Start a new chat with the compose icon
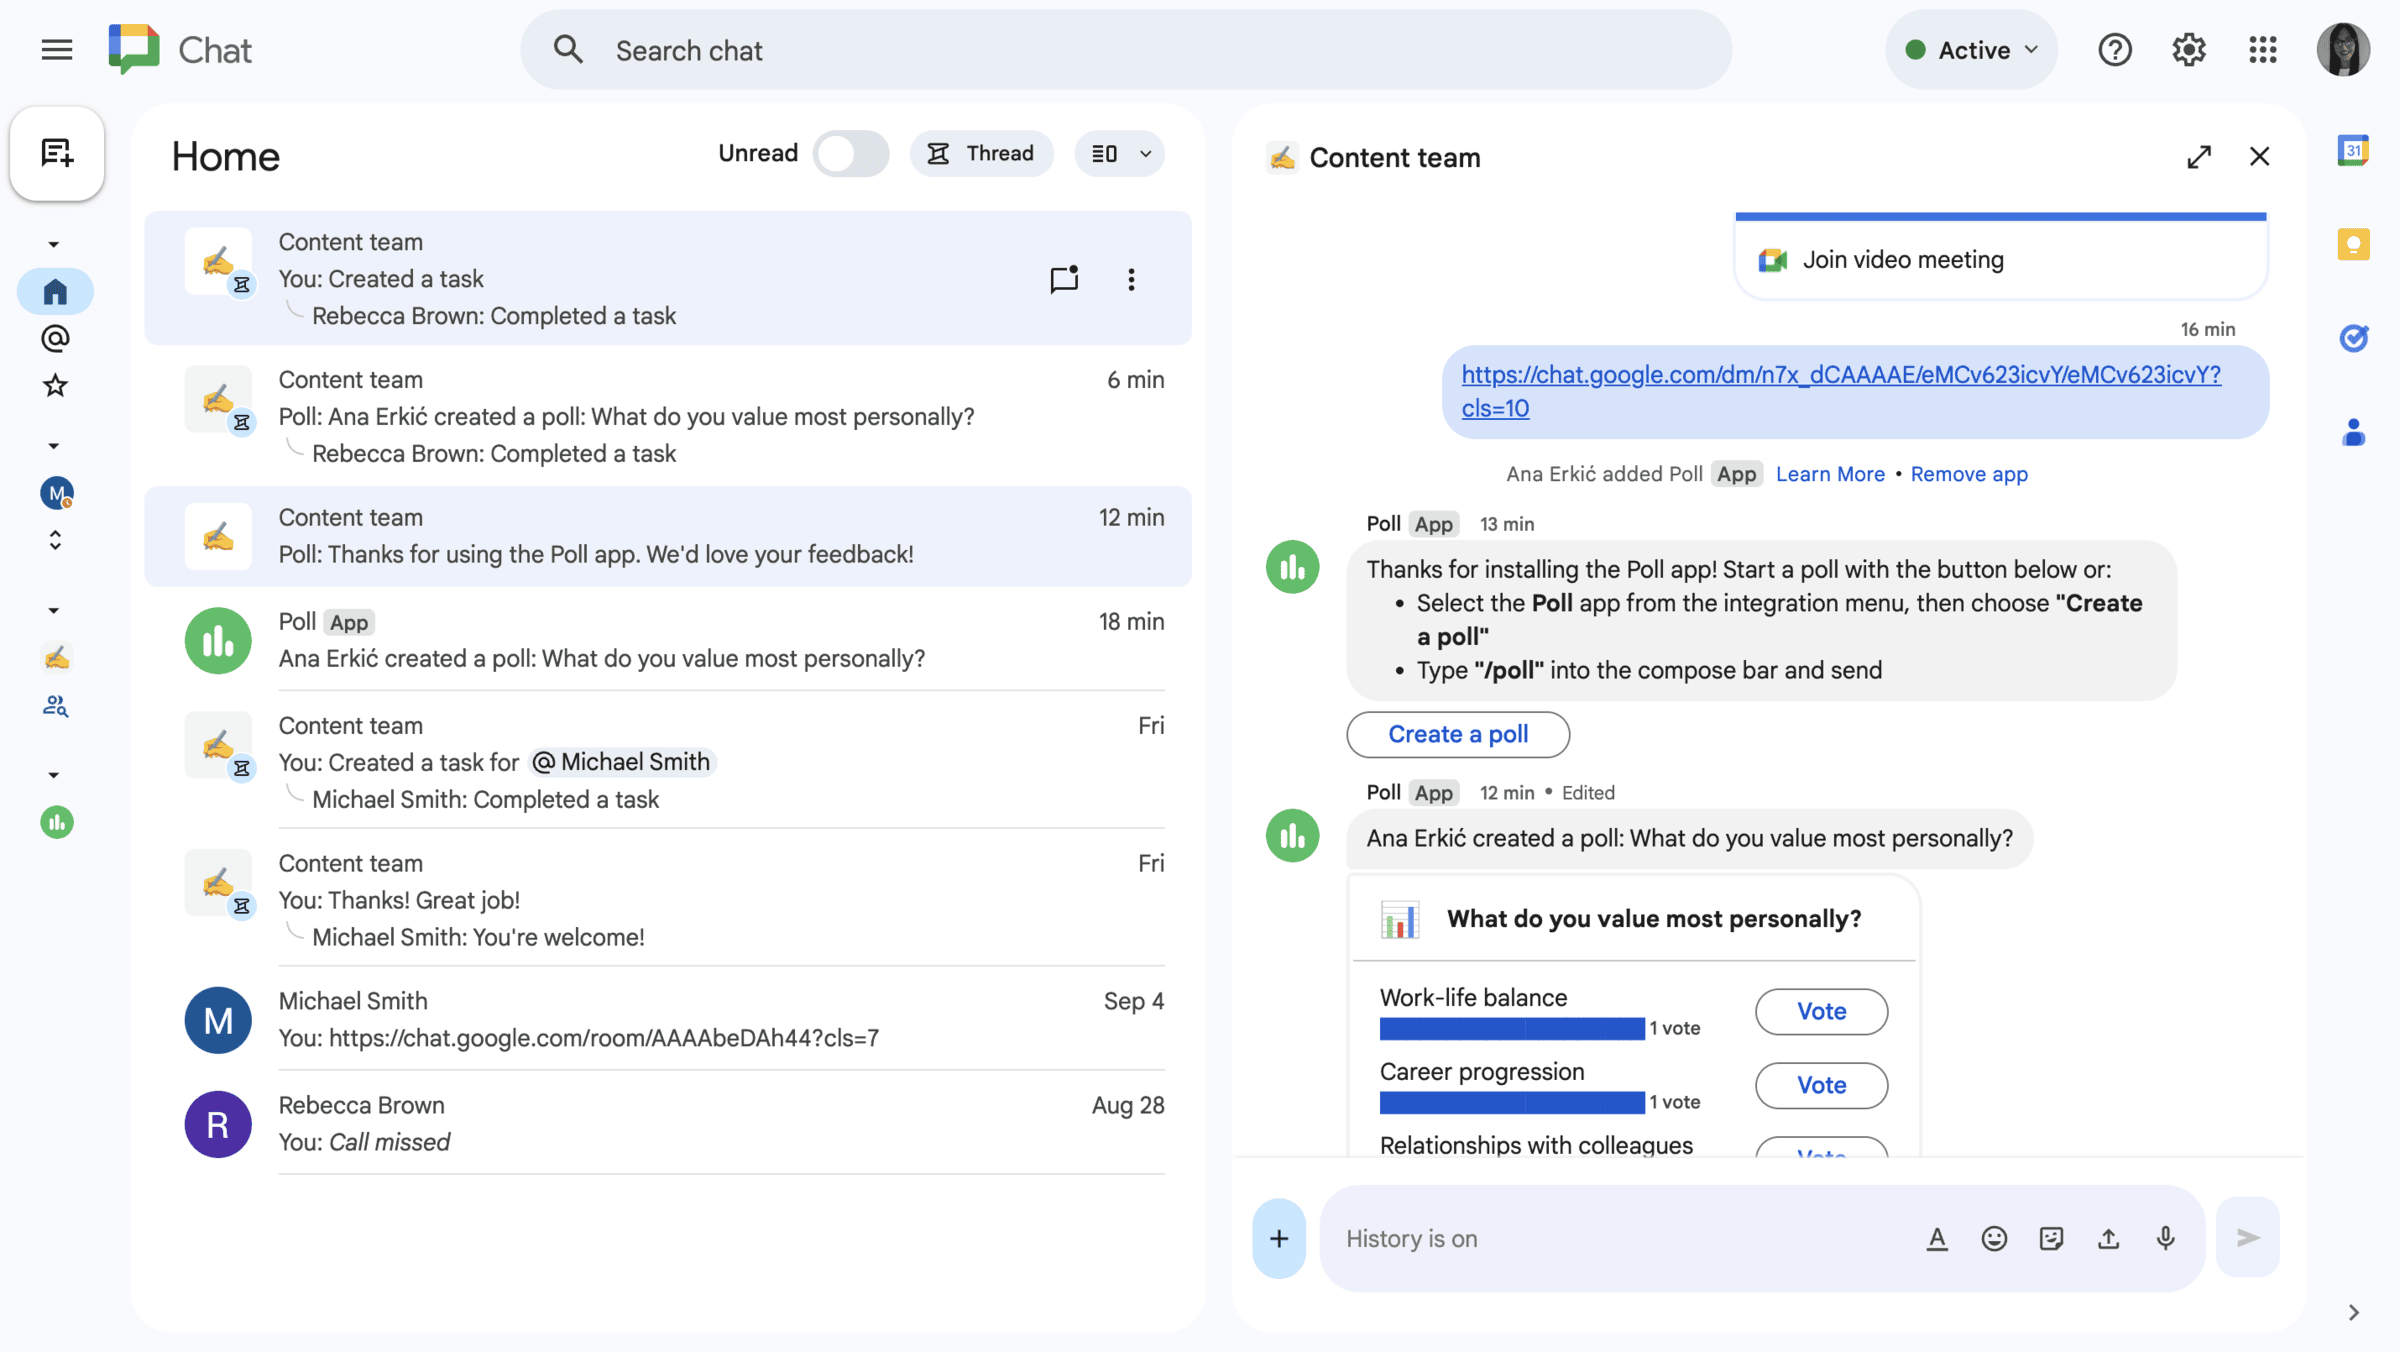The image size is (2400, 1352). [x=56, y=153]
